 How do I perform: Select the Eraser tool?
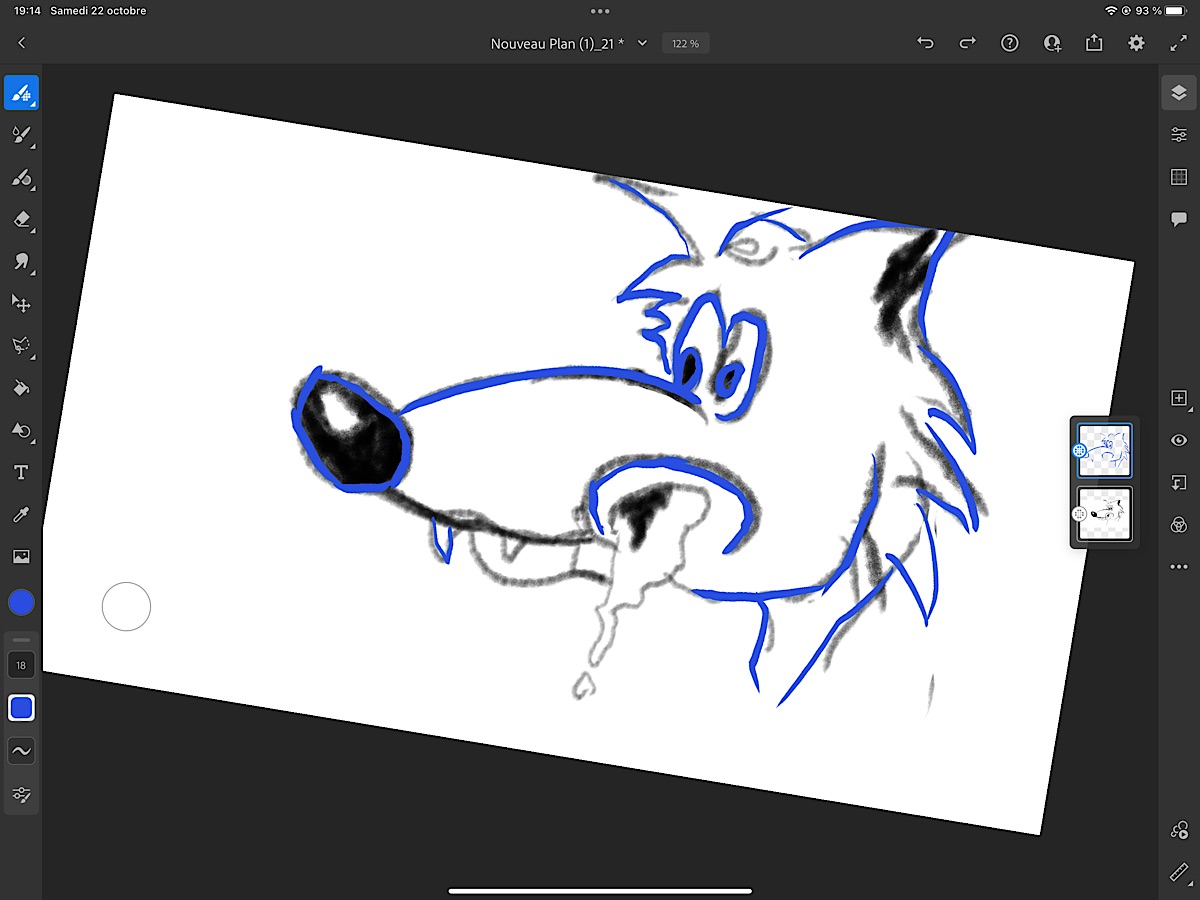tap(21, 220)
